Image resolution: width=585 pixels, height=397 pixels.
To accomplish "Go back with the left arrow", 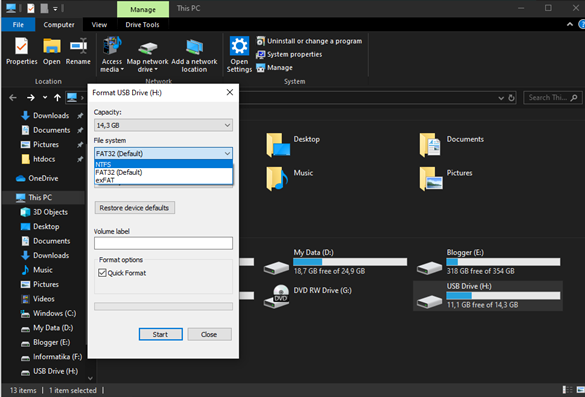I will [x=13, y=98].
